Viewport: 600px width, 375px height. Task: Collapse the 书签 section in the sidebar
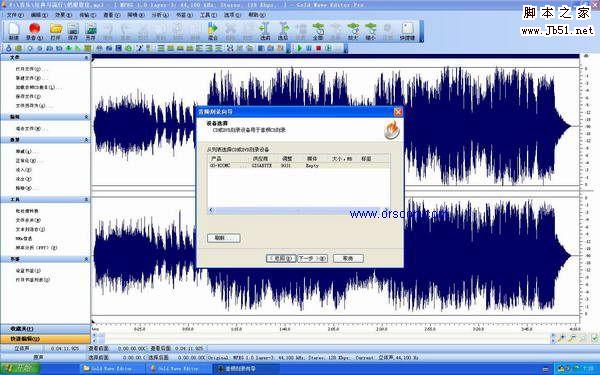[x=86, y=259]
